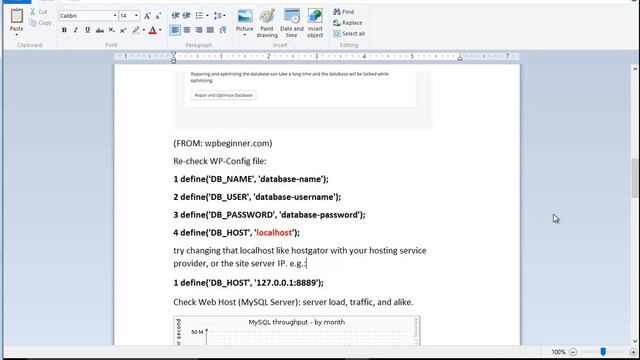Viewport: 640px width, 360px height.
Task: Click the DB_NAME define line
Action: point(251,179)
